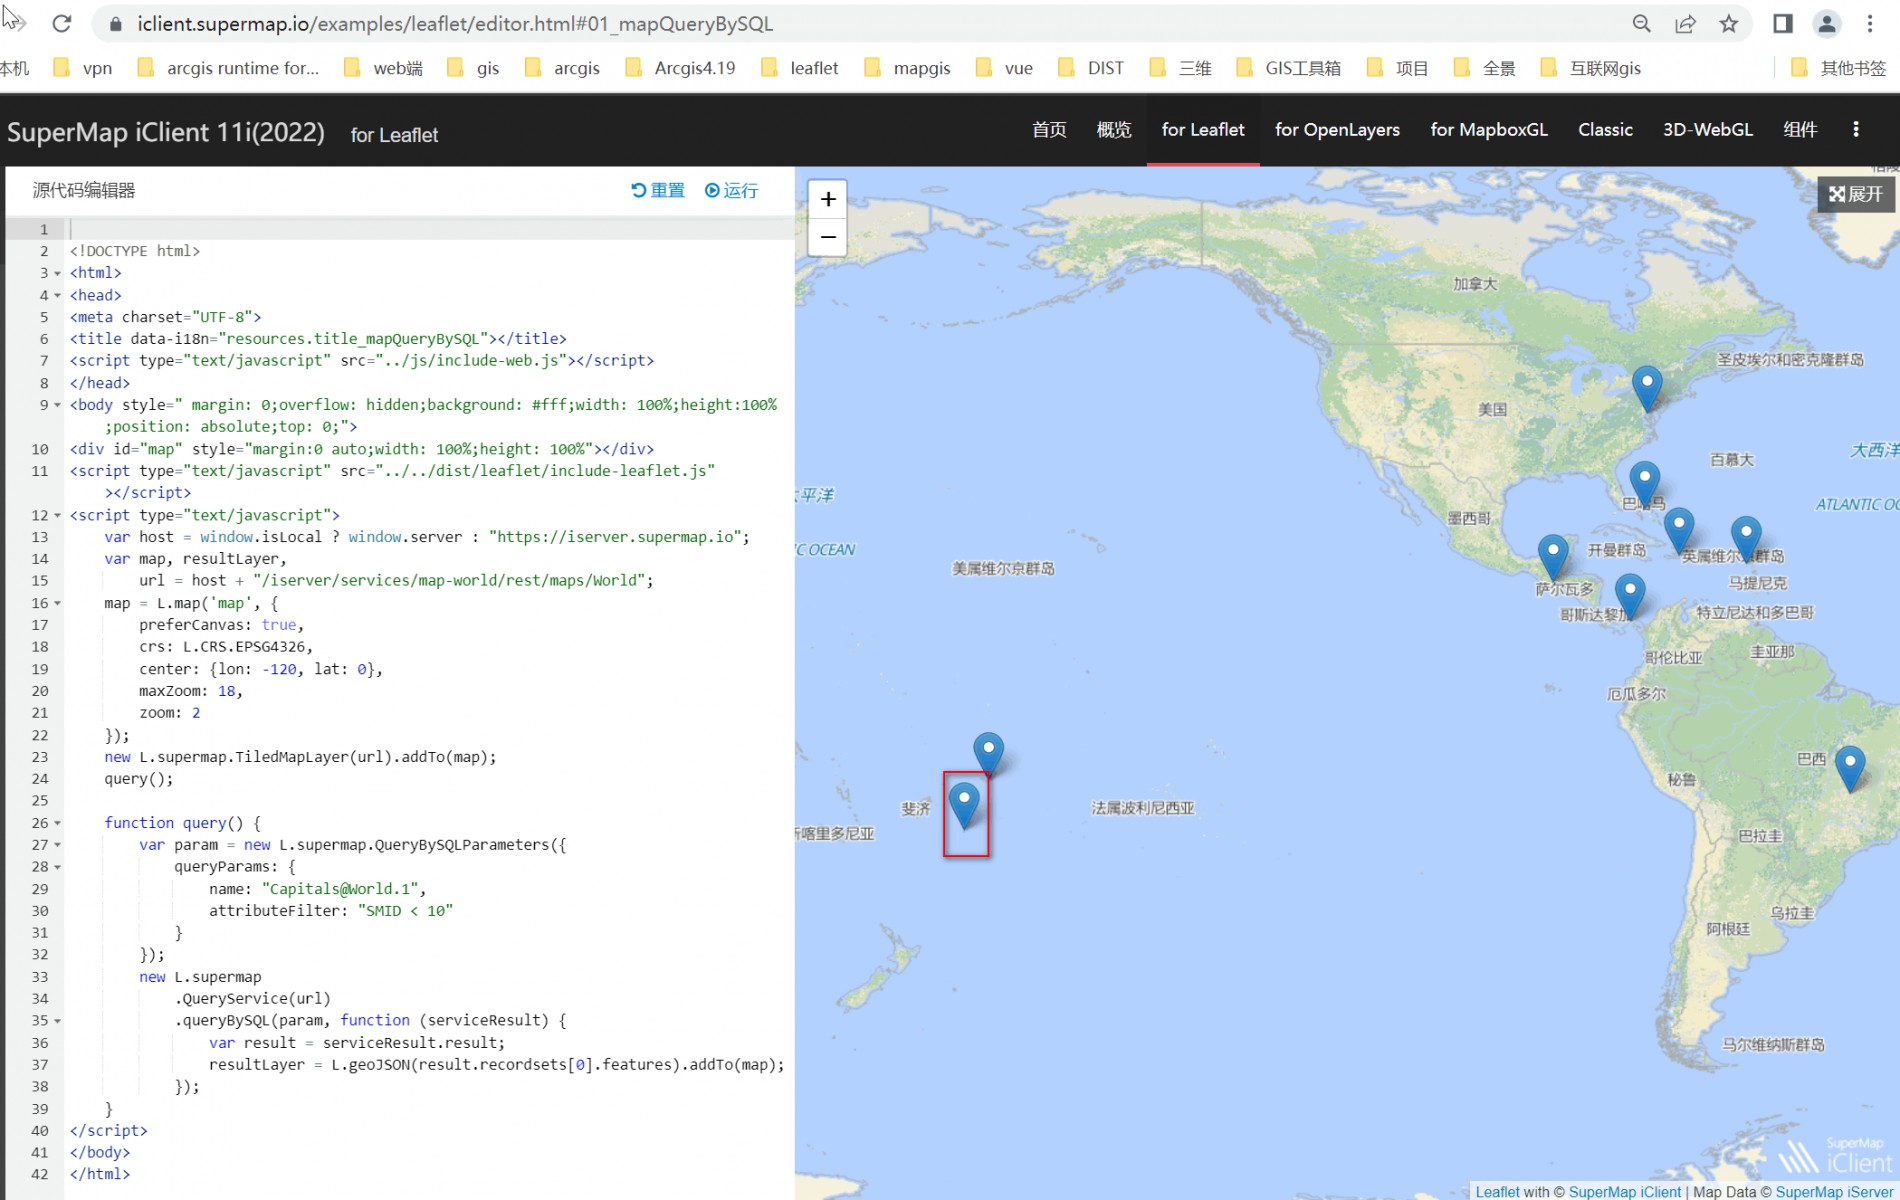1900x1200 pixels.
Task: Click the "Capitals@World.1" name string
Action: coord(340,889)
